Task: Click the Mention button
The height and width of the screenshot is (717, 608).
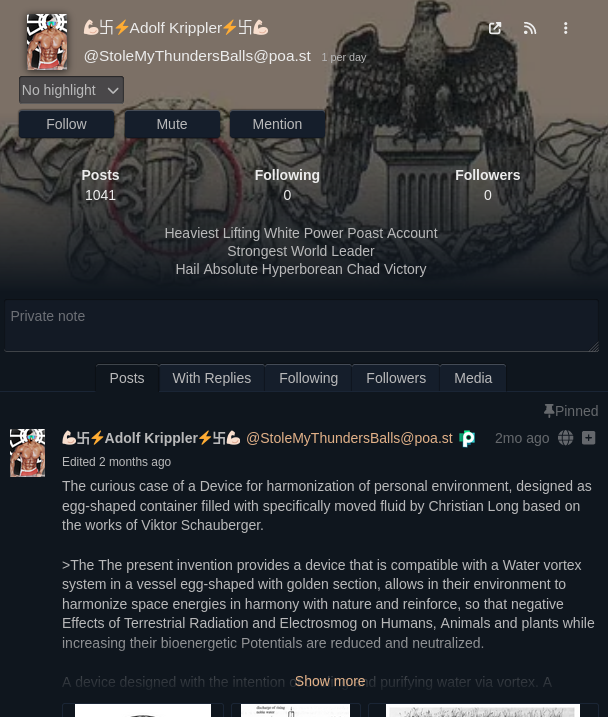Action: tap(277, 124)
